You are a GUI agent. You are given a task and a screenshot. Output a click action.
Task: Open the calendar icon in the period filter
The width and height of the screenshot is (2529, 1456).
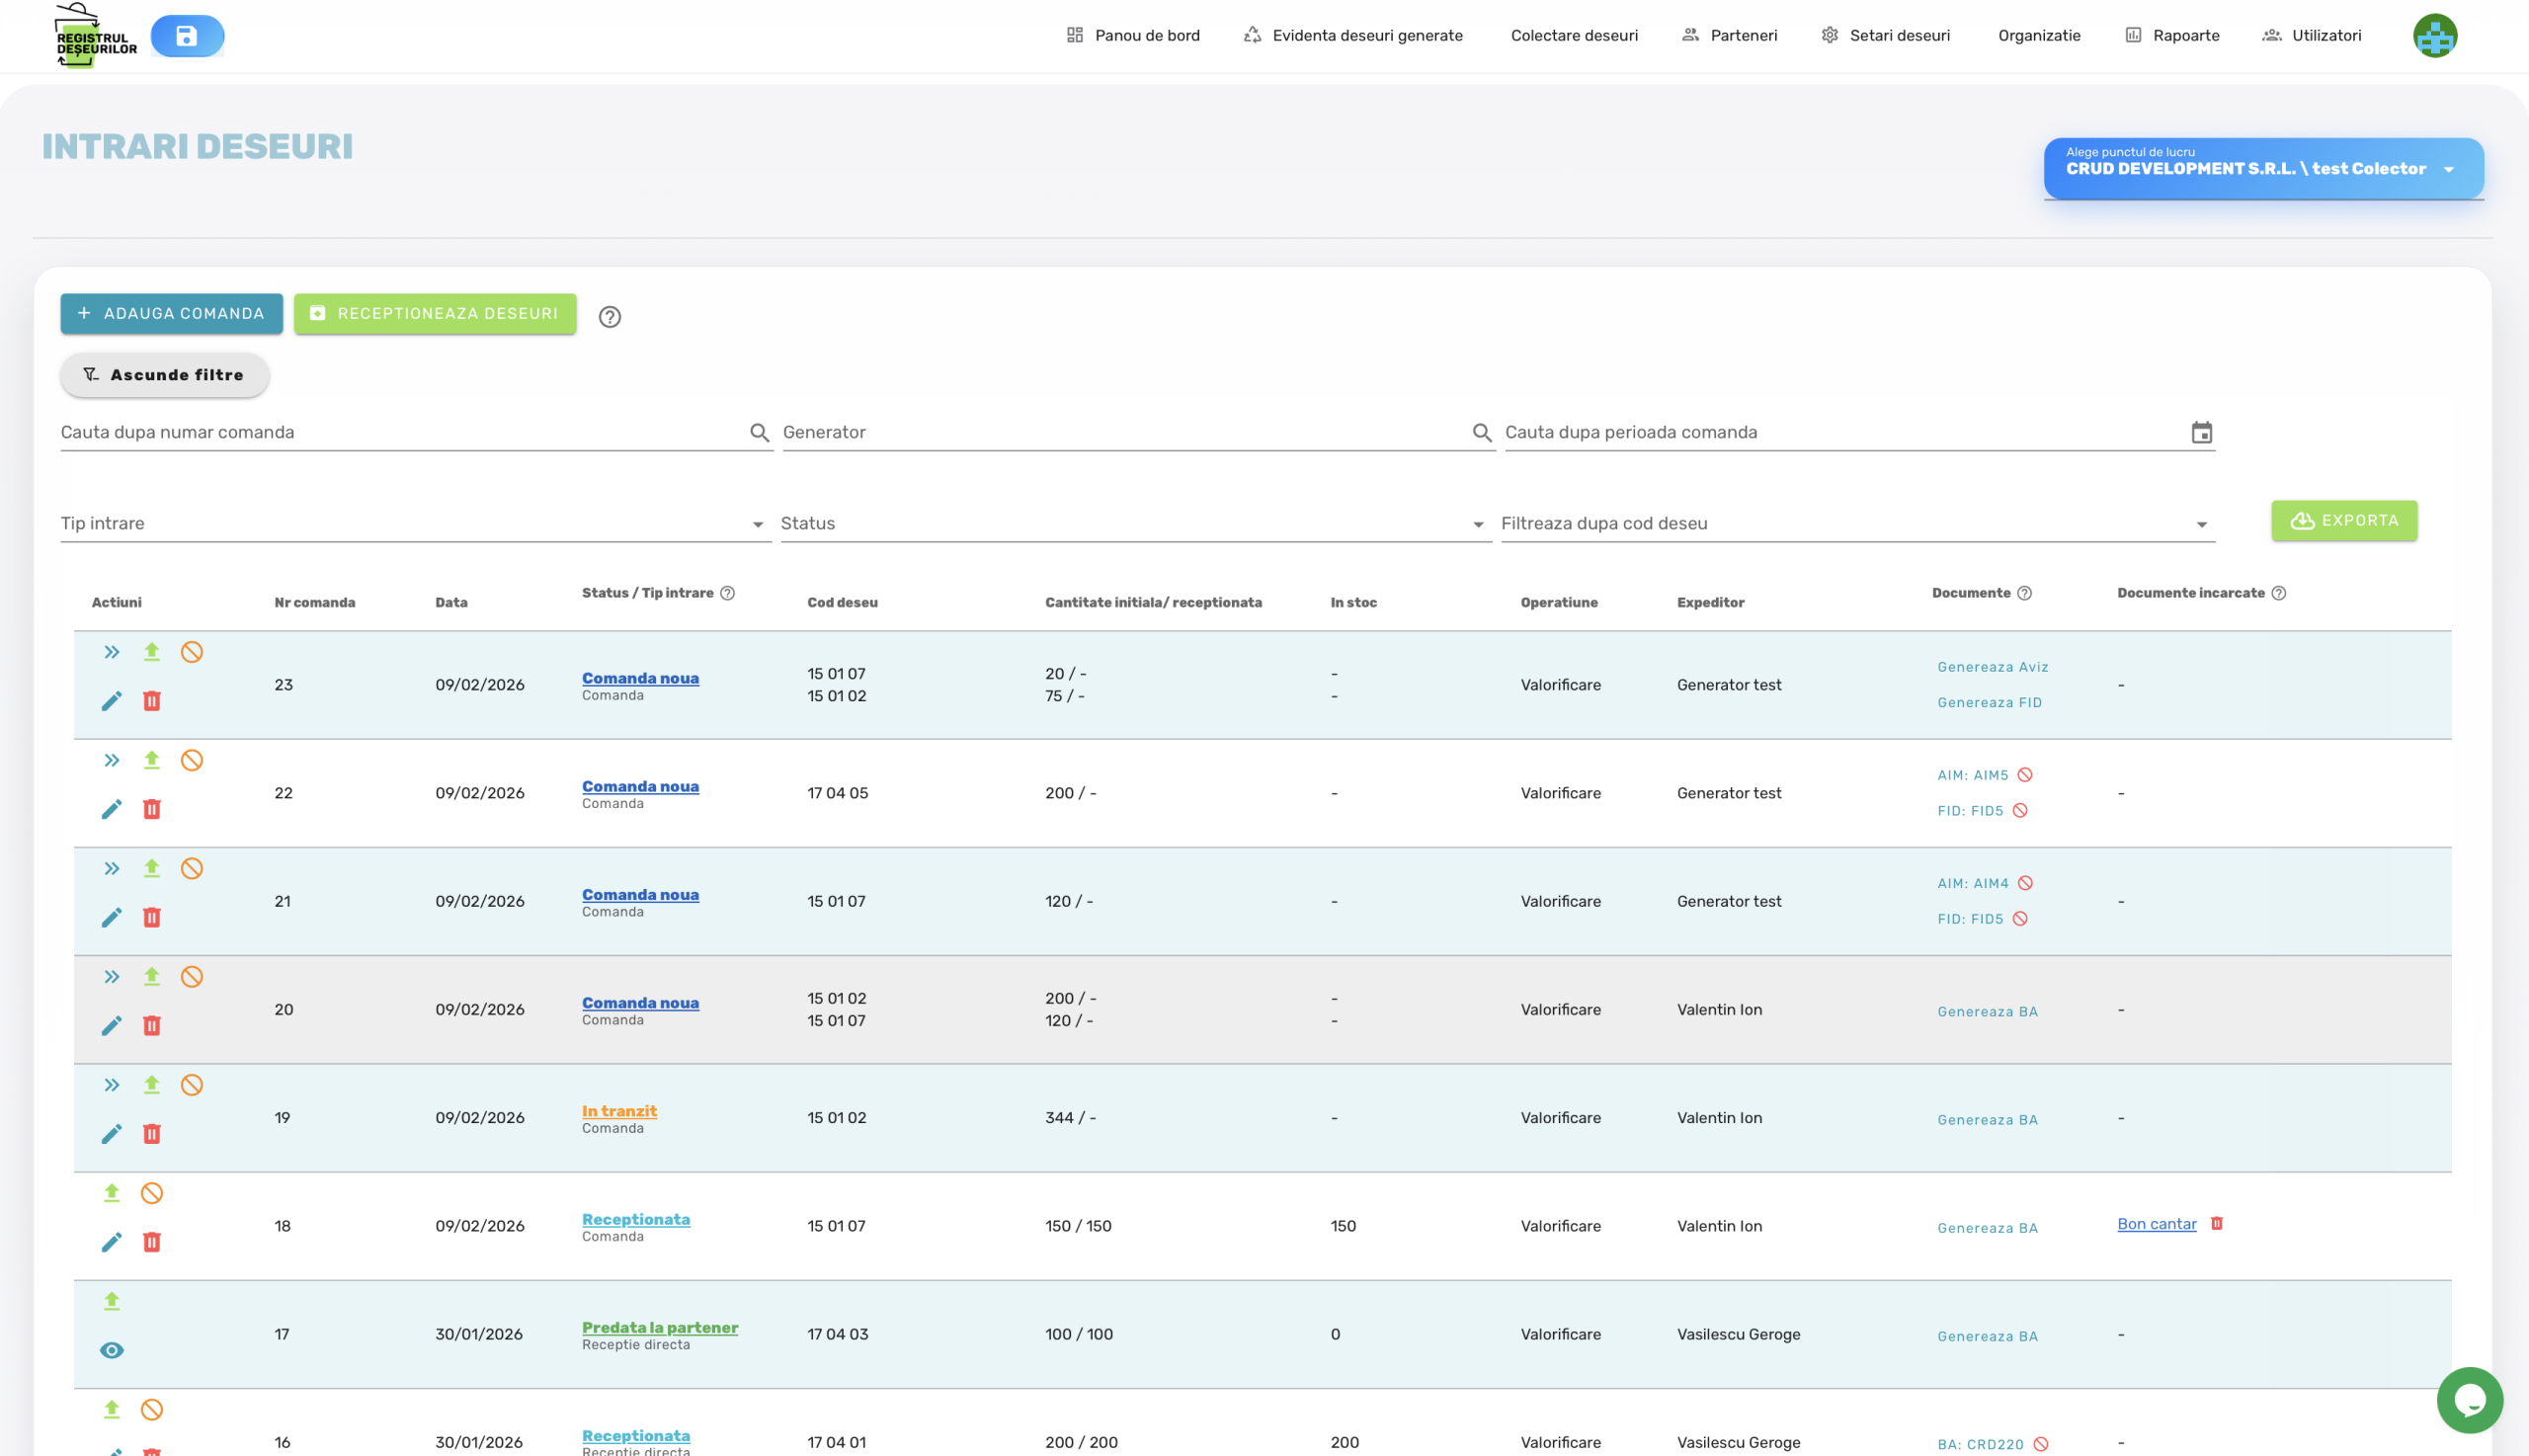point(2201,433)
